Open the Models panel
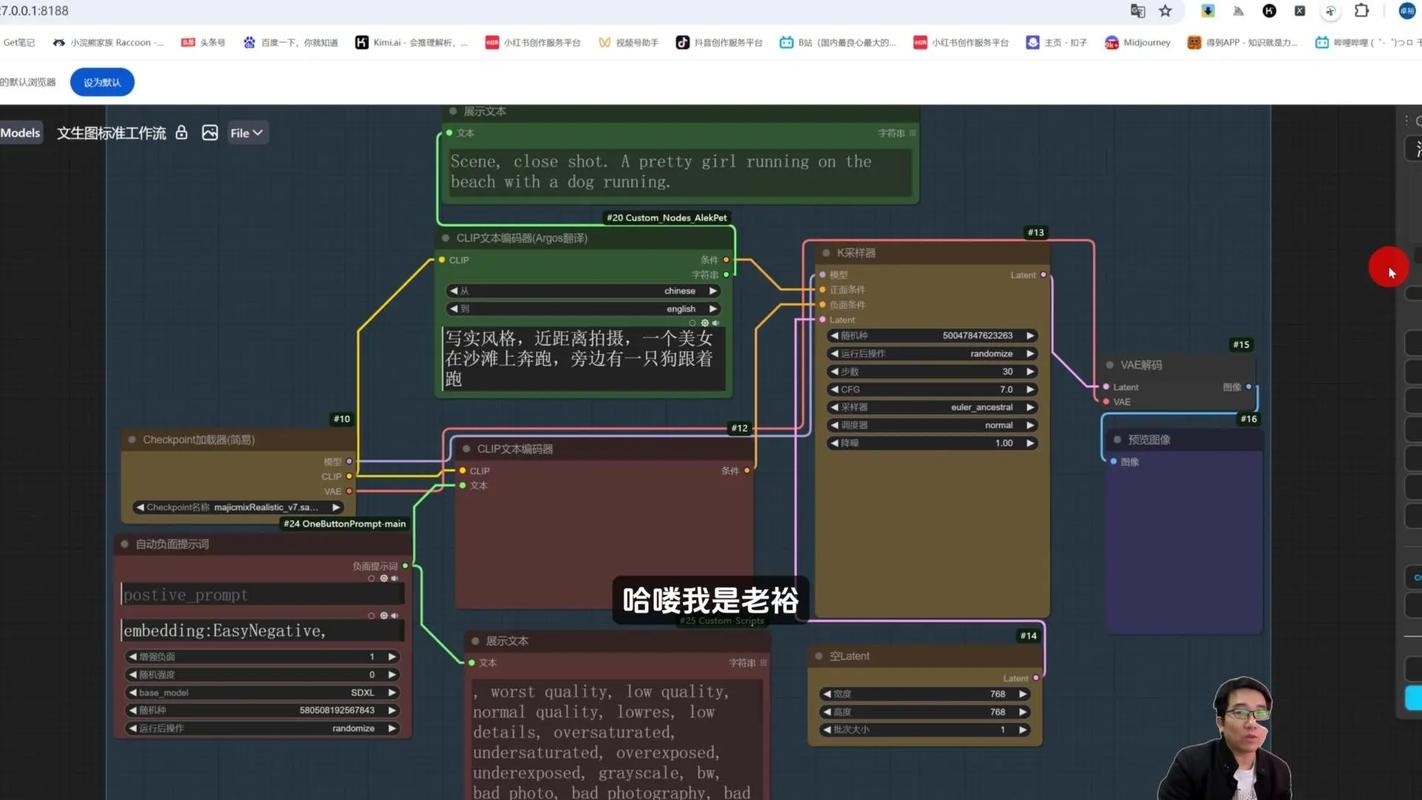This screenshot has width=1422, height=800. tap(20, 132)
